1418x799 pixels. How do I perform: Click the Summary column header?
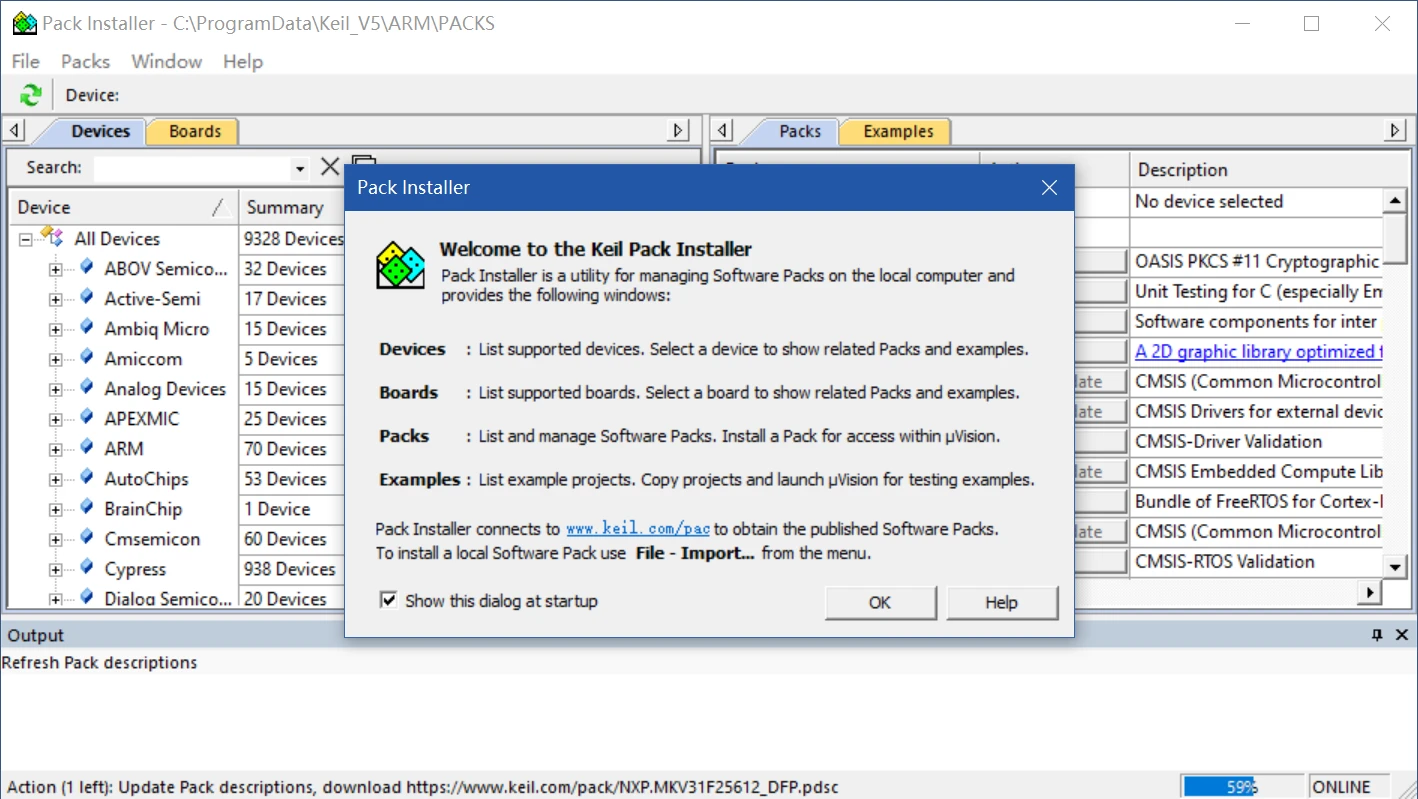tap(290, 207)
